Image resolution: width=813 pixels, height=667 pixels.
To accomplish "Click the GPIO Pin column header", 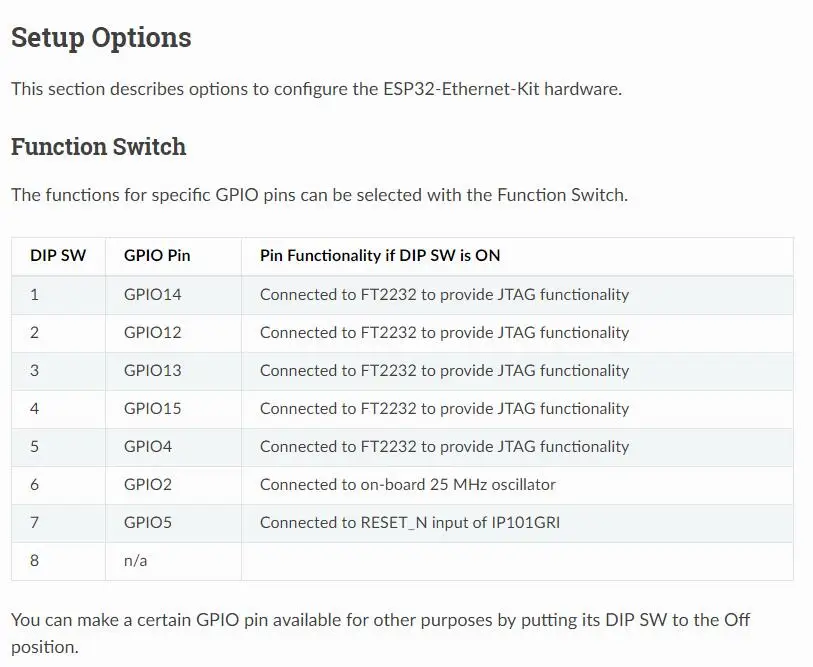I will pos(157,256).
